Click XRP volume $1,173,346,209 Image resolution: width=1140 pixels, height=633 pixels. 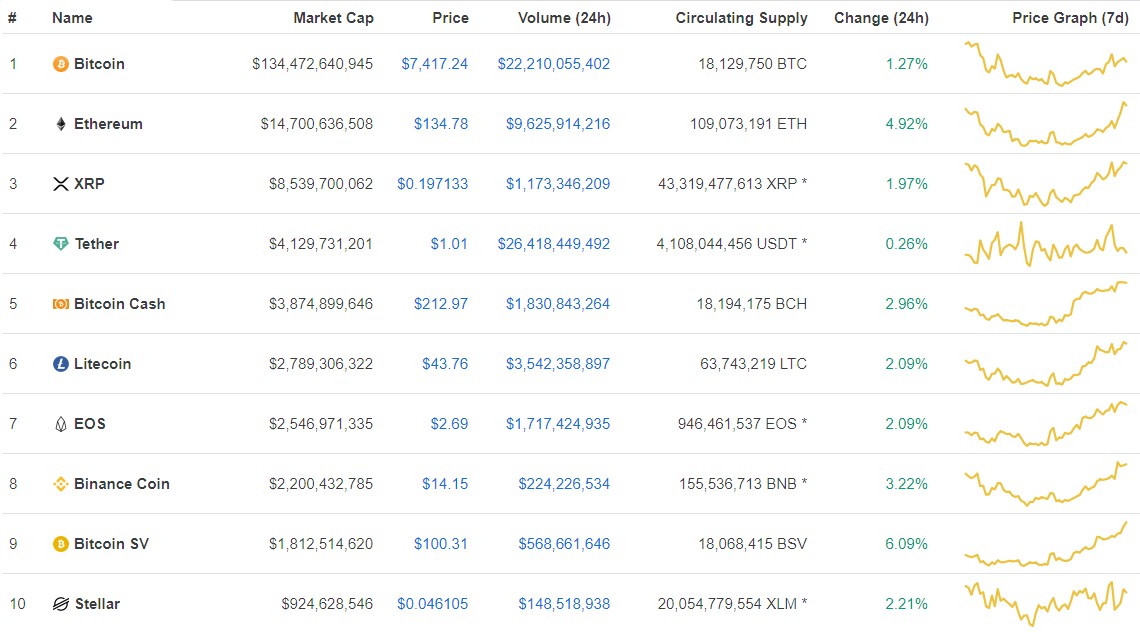(558, 184)
